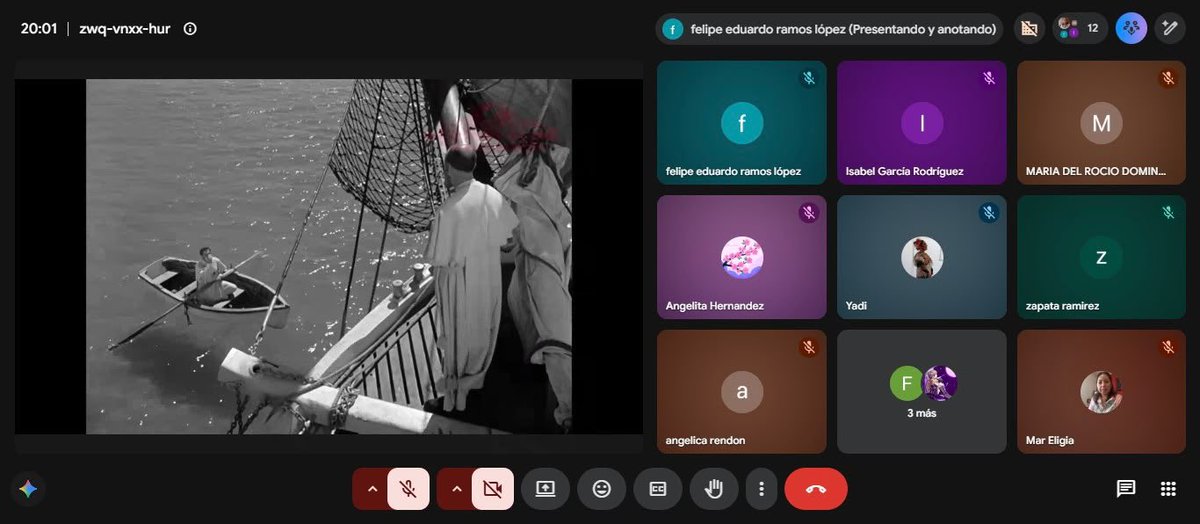Click the green 'F' avatar in overflow tile

[x=907, y=383]
